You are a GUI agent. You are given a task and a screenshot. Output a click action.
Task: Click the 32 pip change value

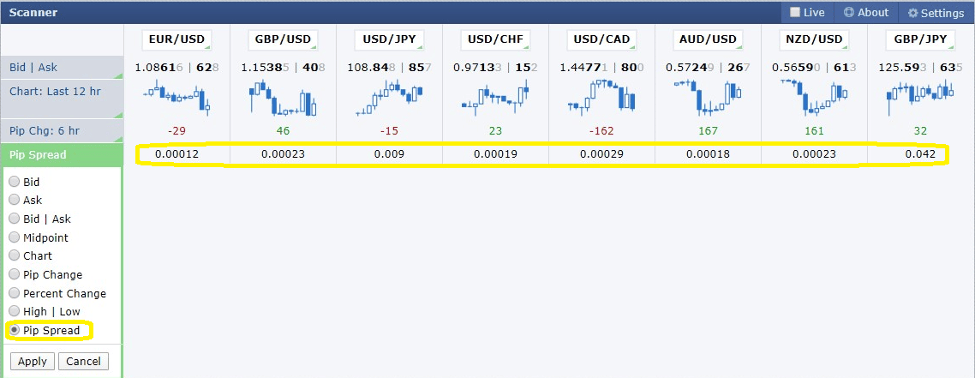[x=920, y=131]
